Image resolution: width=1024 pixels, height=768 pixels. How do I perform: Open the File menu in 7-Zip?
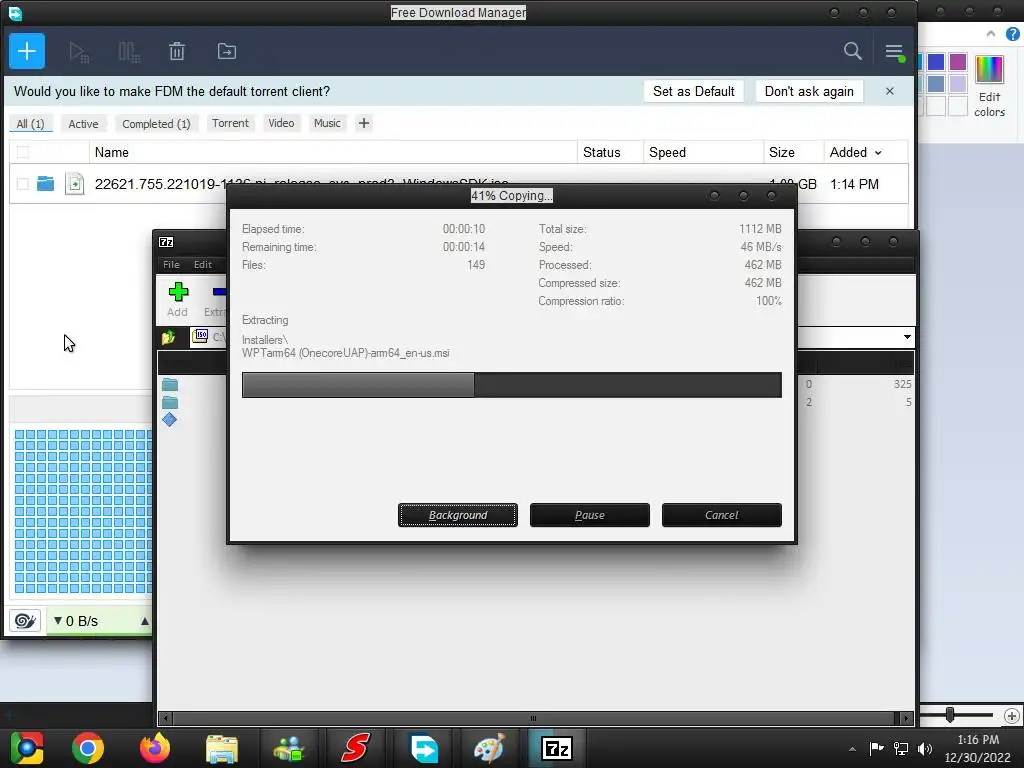171,264
